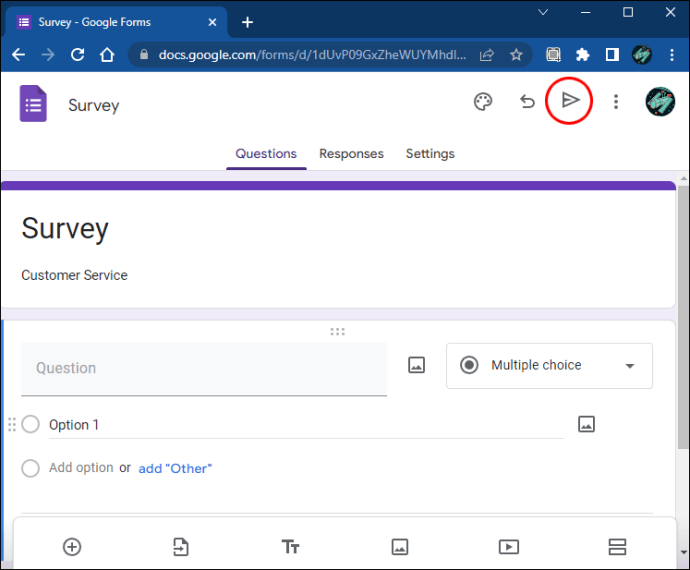Click the Question title input field
This screenshot has height=570, width=690.
(x=203, y=368)
